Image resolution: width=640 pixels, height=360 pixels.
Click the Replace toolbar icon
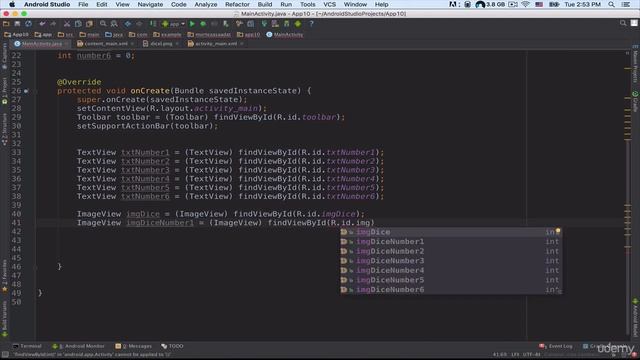114,24
